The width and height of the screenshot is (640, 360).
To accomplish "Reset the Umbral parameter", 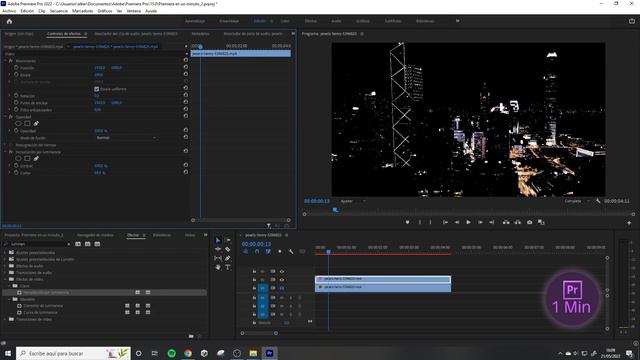I will [186, 165].
